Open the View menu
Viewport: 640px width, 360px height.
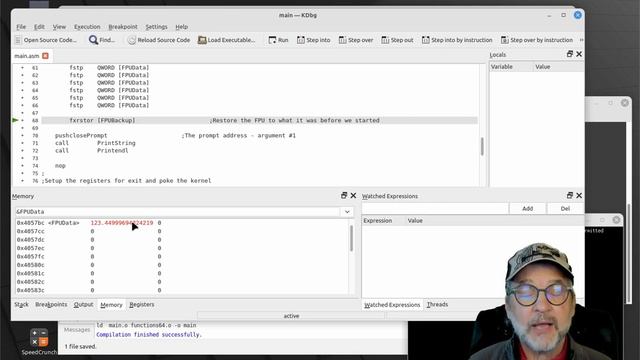coord(59,27)
